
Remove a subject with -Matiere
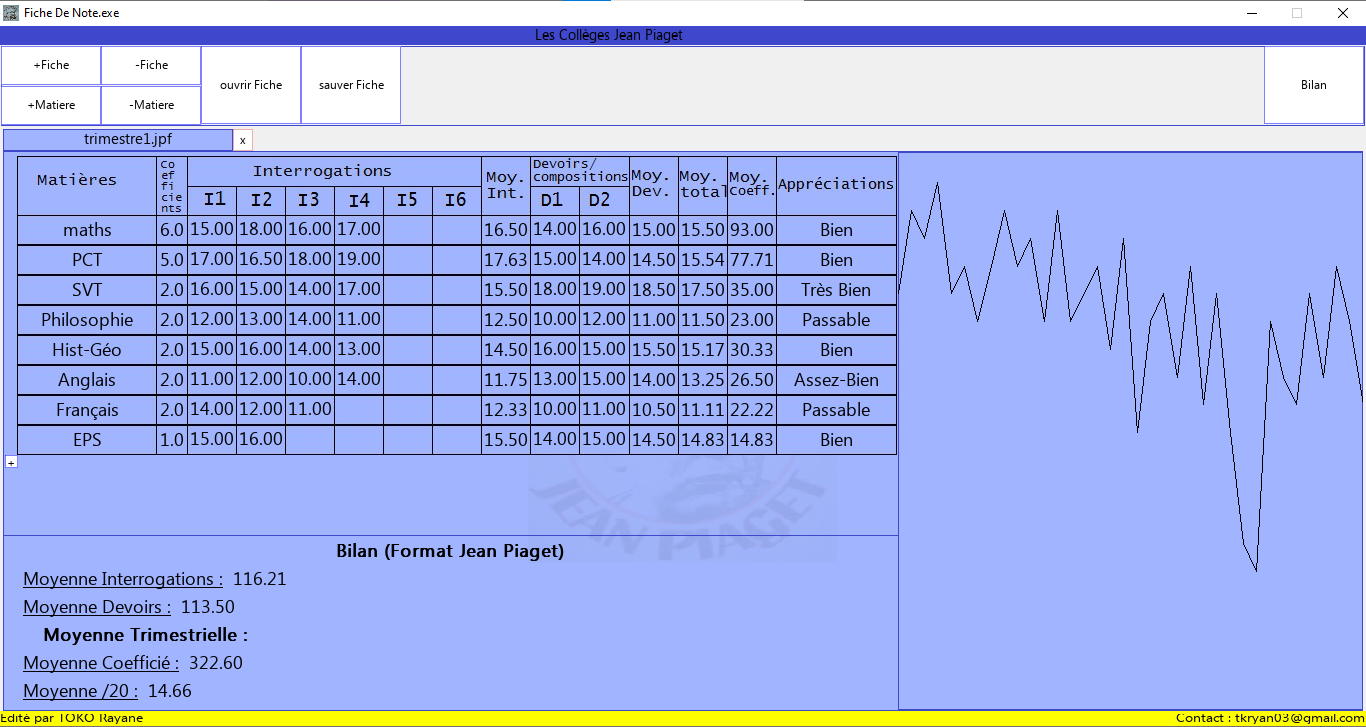click(151, 105)
